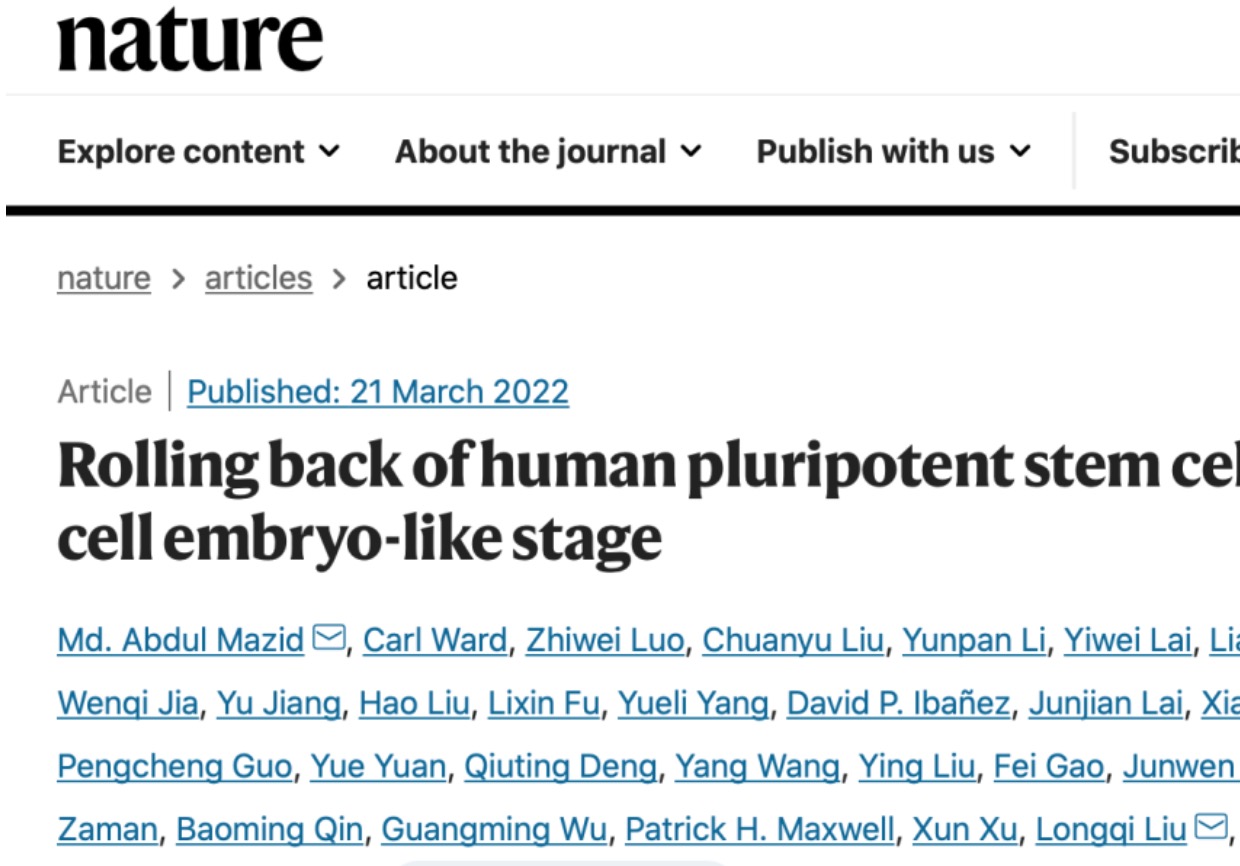Open the Subscribe menu item
1240x866 pixels.
point(1174,151)
